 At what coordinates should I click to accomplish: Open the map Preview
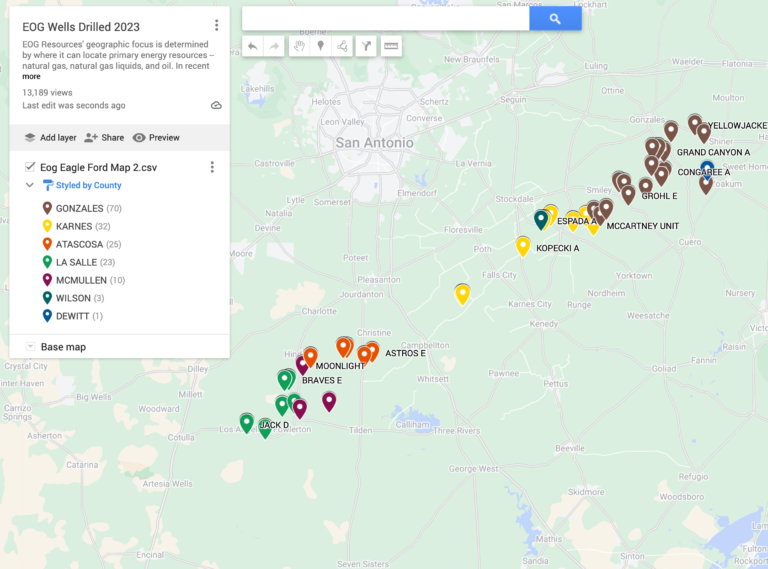(x=156, y=138)
